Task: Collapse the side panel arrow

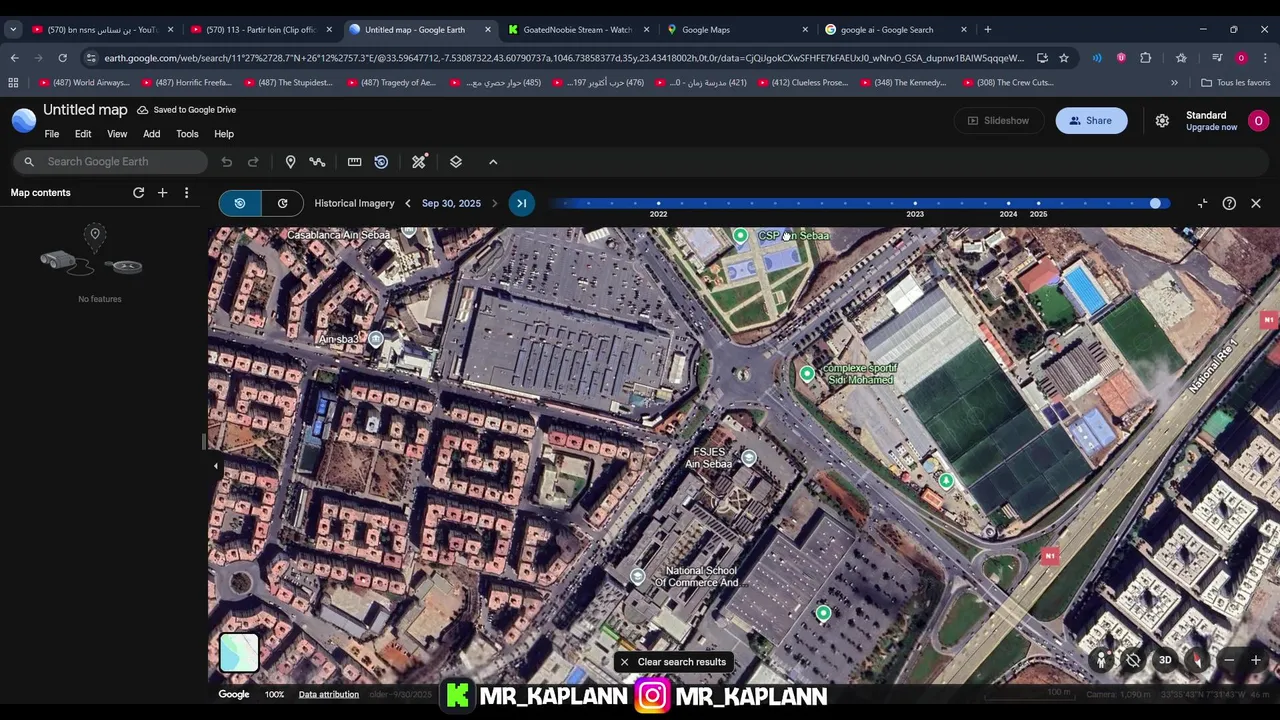Action: coord(215,465)
